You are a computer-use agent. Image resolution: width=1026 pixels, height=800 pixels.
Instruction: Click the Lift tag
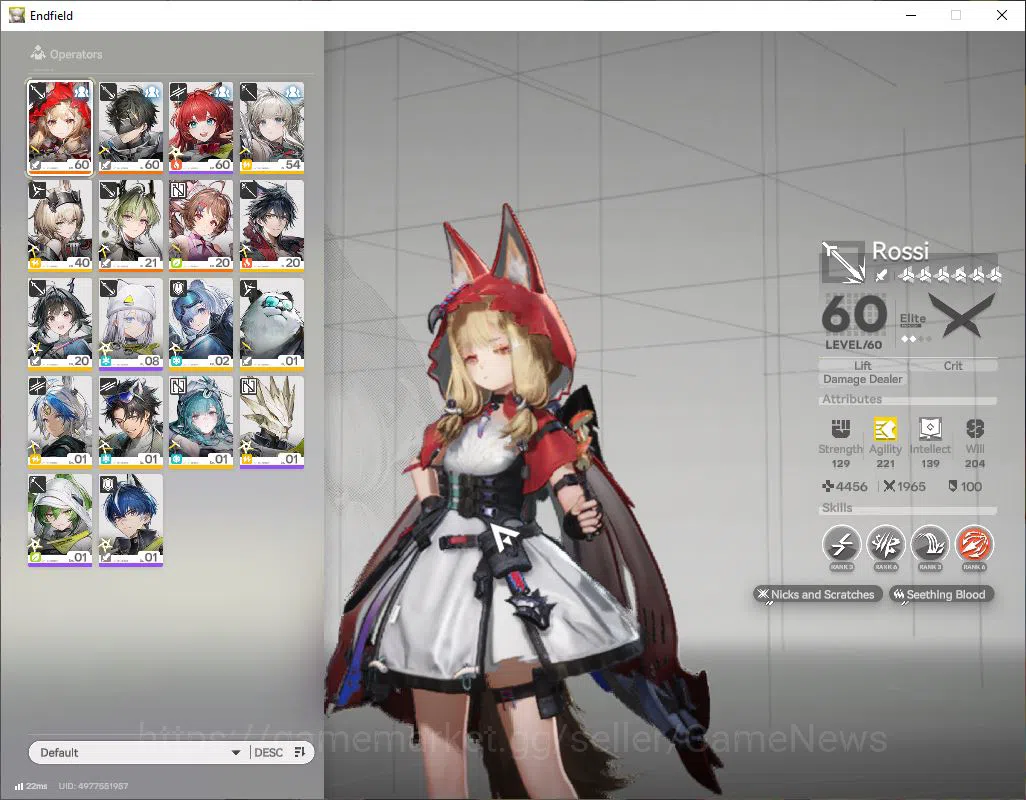point(862,366)
